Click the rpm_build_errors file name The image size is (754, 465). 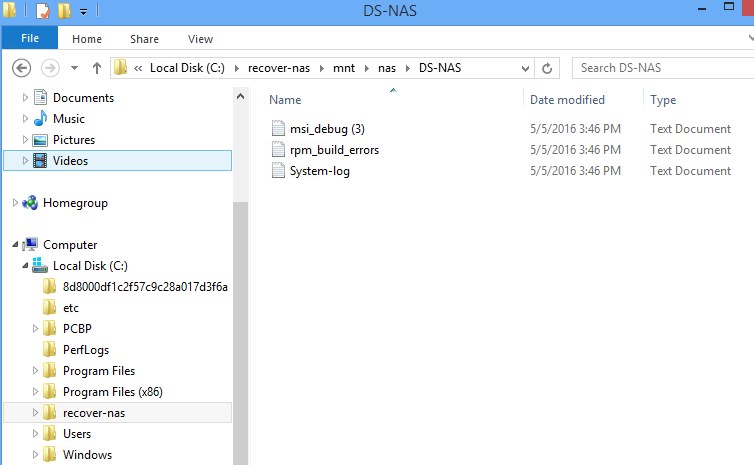click(334, 150)
